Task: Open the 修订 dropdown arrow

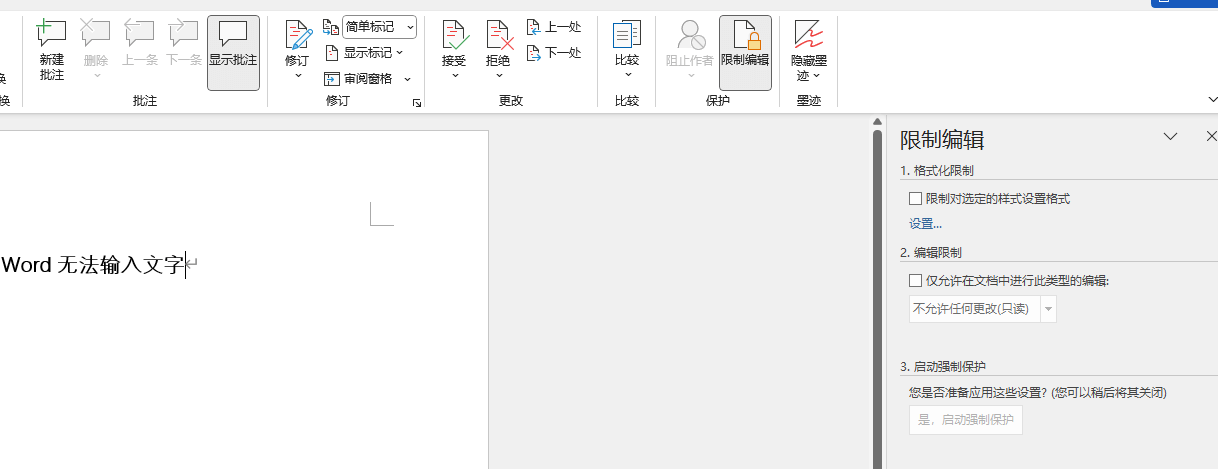Action: 297,76
